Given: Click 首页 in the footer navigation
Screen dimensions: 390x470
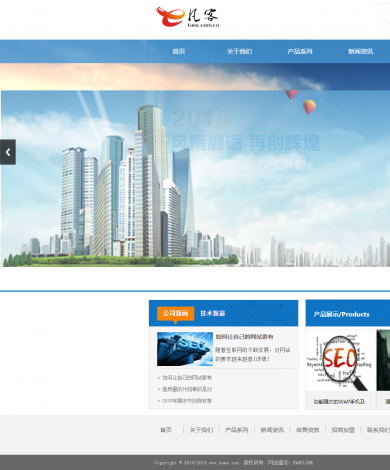Looking at the screenshot, I should click(166, 430).
